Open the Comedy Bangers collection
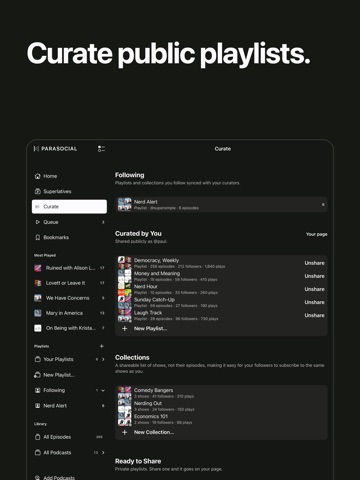The image size is (360, 480). [221, 393]
